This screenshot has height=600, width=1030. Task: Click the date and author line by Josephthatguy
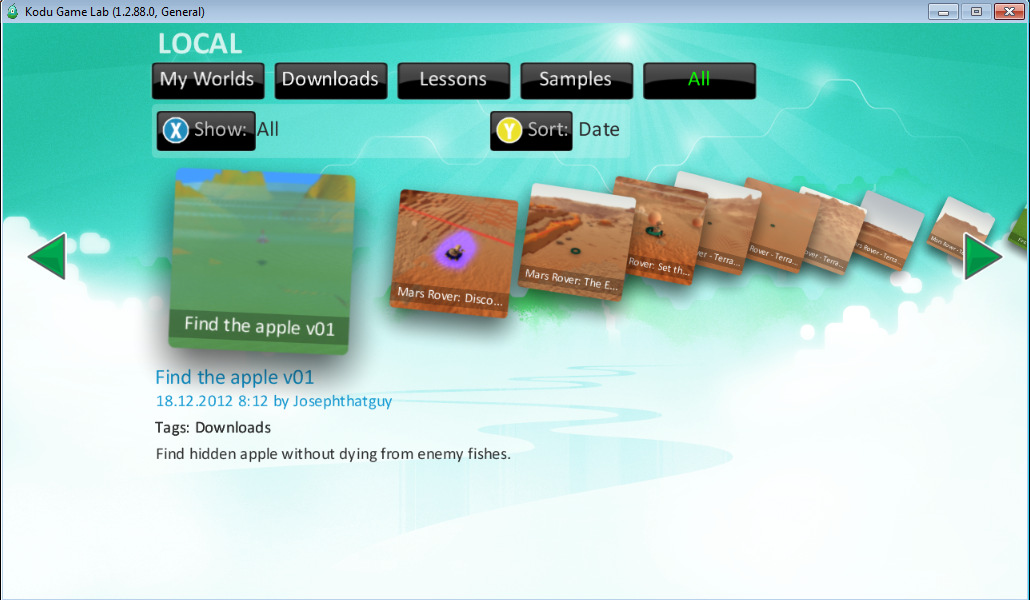click(273, 401)
